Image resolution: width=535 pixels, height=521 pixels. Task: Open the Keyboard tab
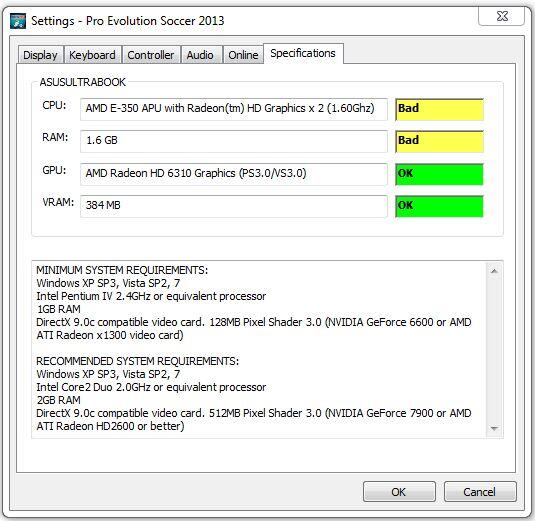point(92,55)
